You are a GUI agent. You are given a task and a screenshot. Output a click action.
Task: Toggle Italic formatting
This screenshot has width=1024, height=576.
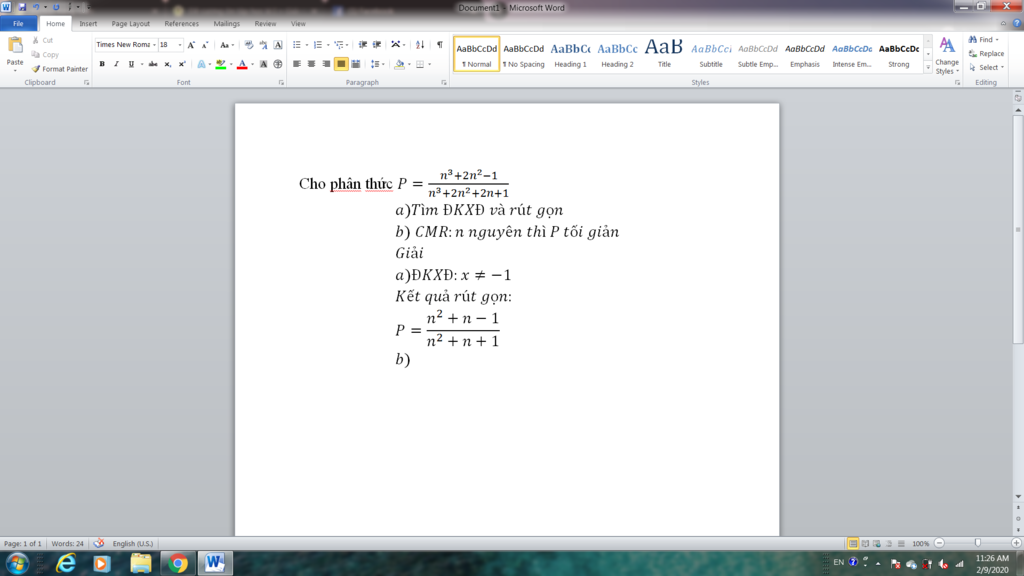point(116,64)
